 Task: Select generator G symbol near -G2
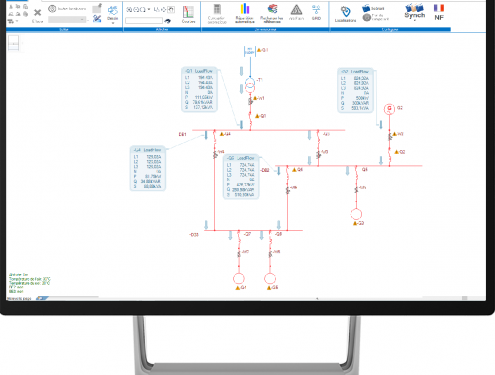click(389, 109)
